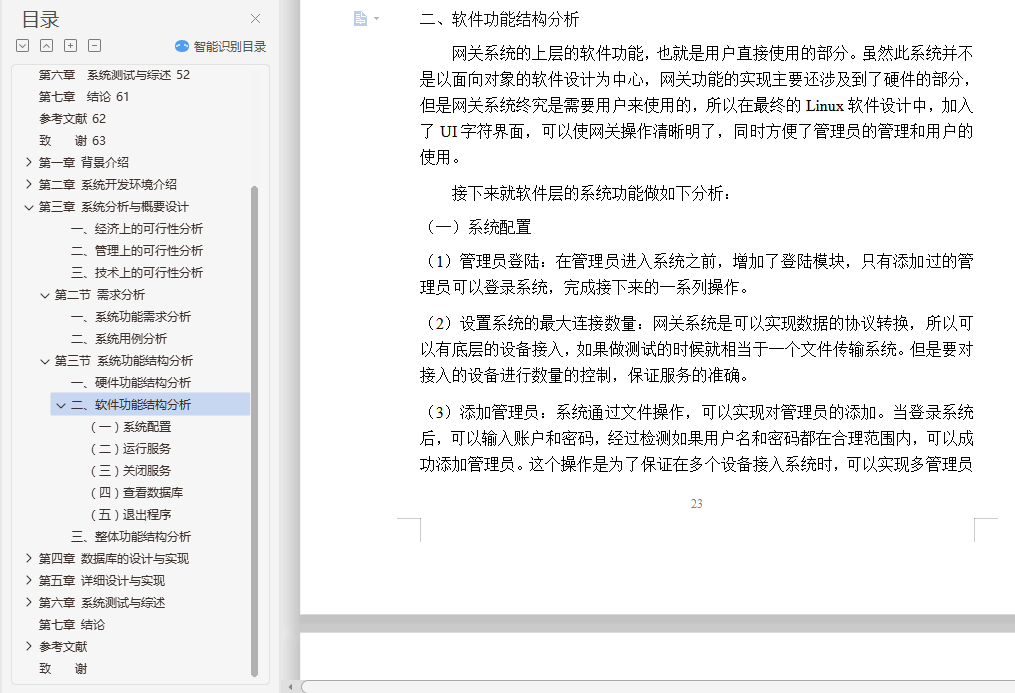Select highlighted 二、软件功能结构分析 text

[x=131, y=405]
